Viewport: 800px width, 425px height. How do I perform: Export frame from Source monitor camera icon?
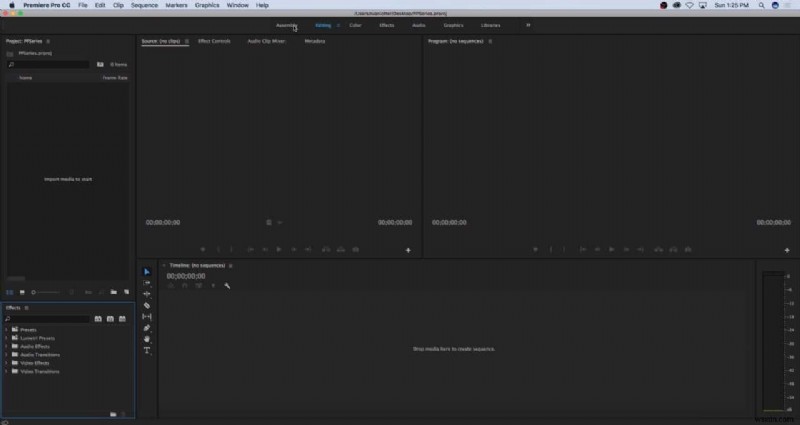coord(356,249)
